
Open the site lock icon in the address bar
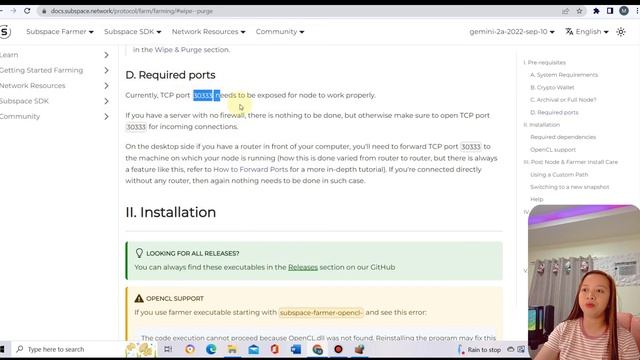(x=44, y=11)
